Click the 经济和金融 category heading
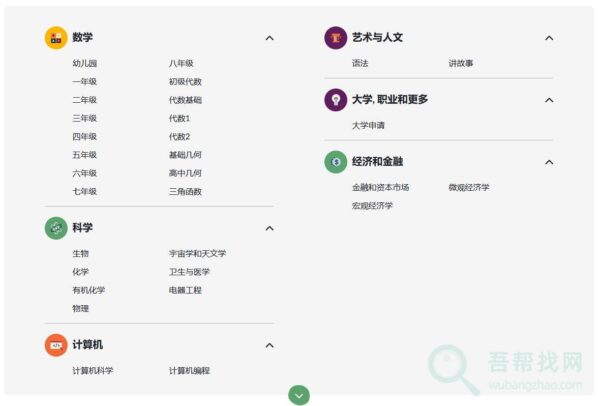The width and height of the screenshot is (600, 406). (x=377, y=161)
